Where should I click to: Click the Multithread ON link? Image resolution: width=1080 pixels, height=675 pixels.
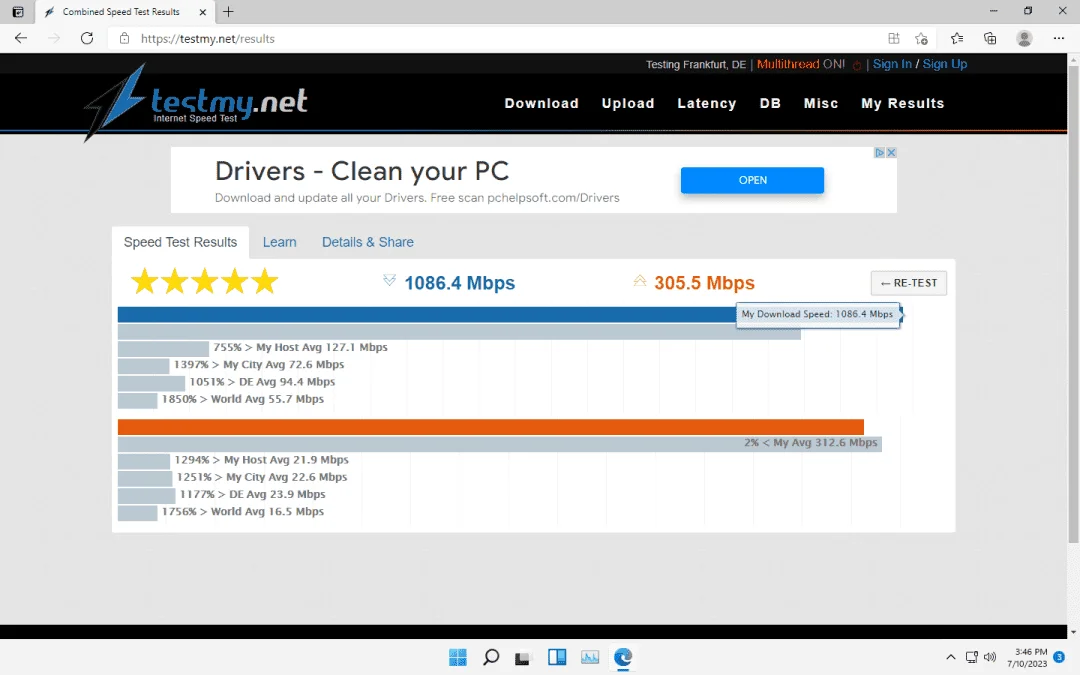coord(800,64)
